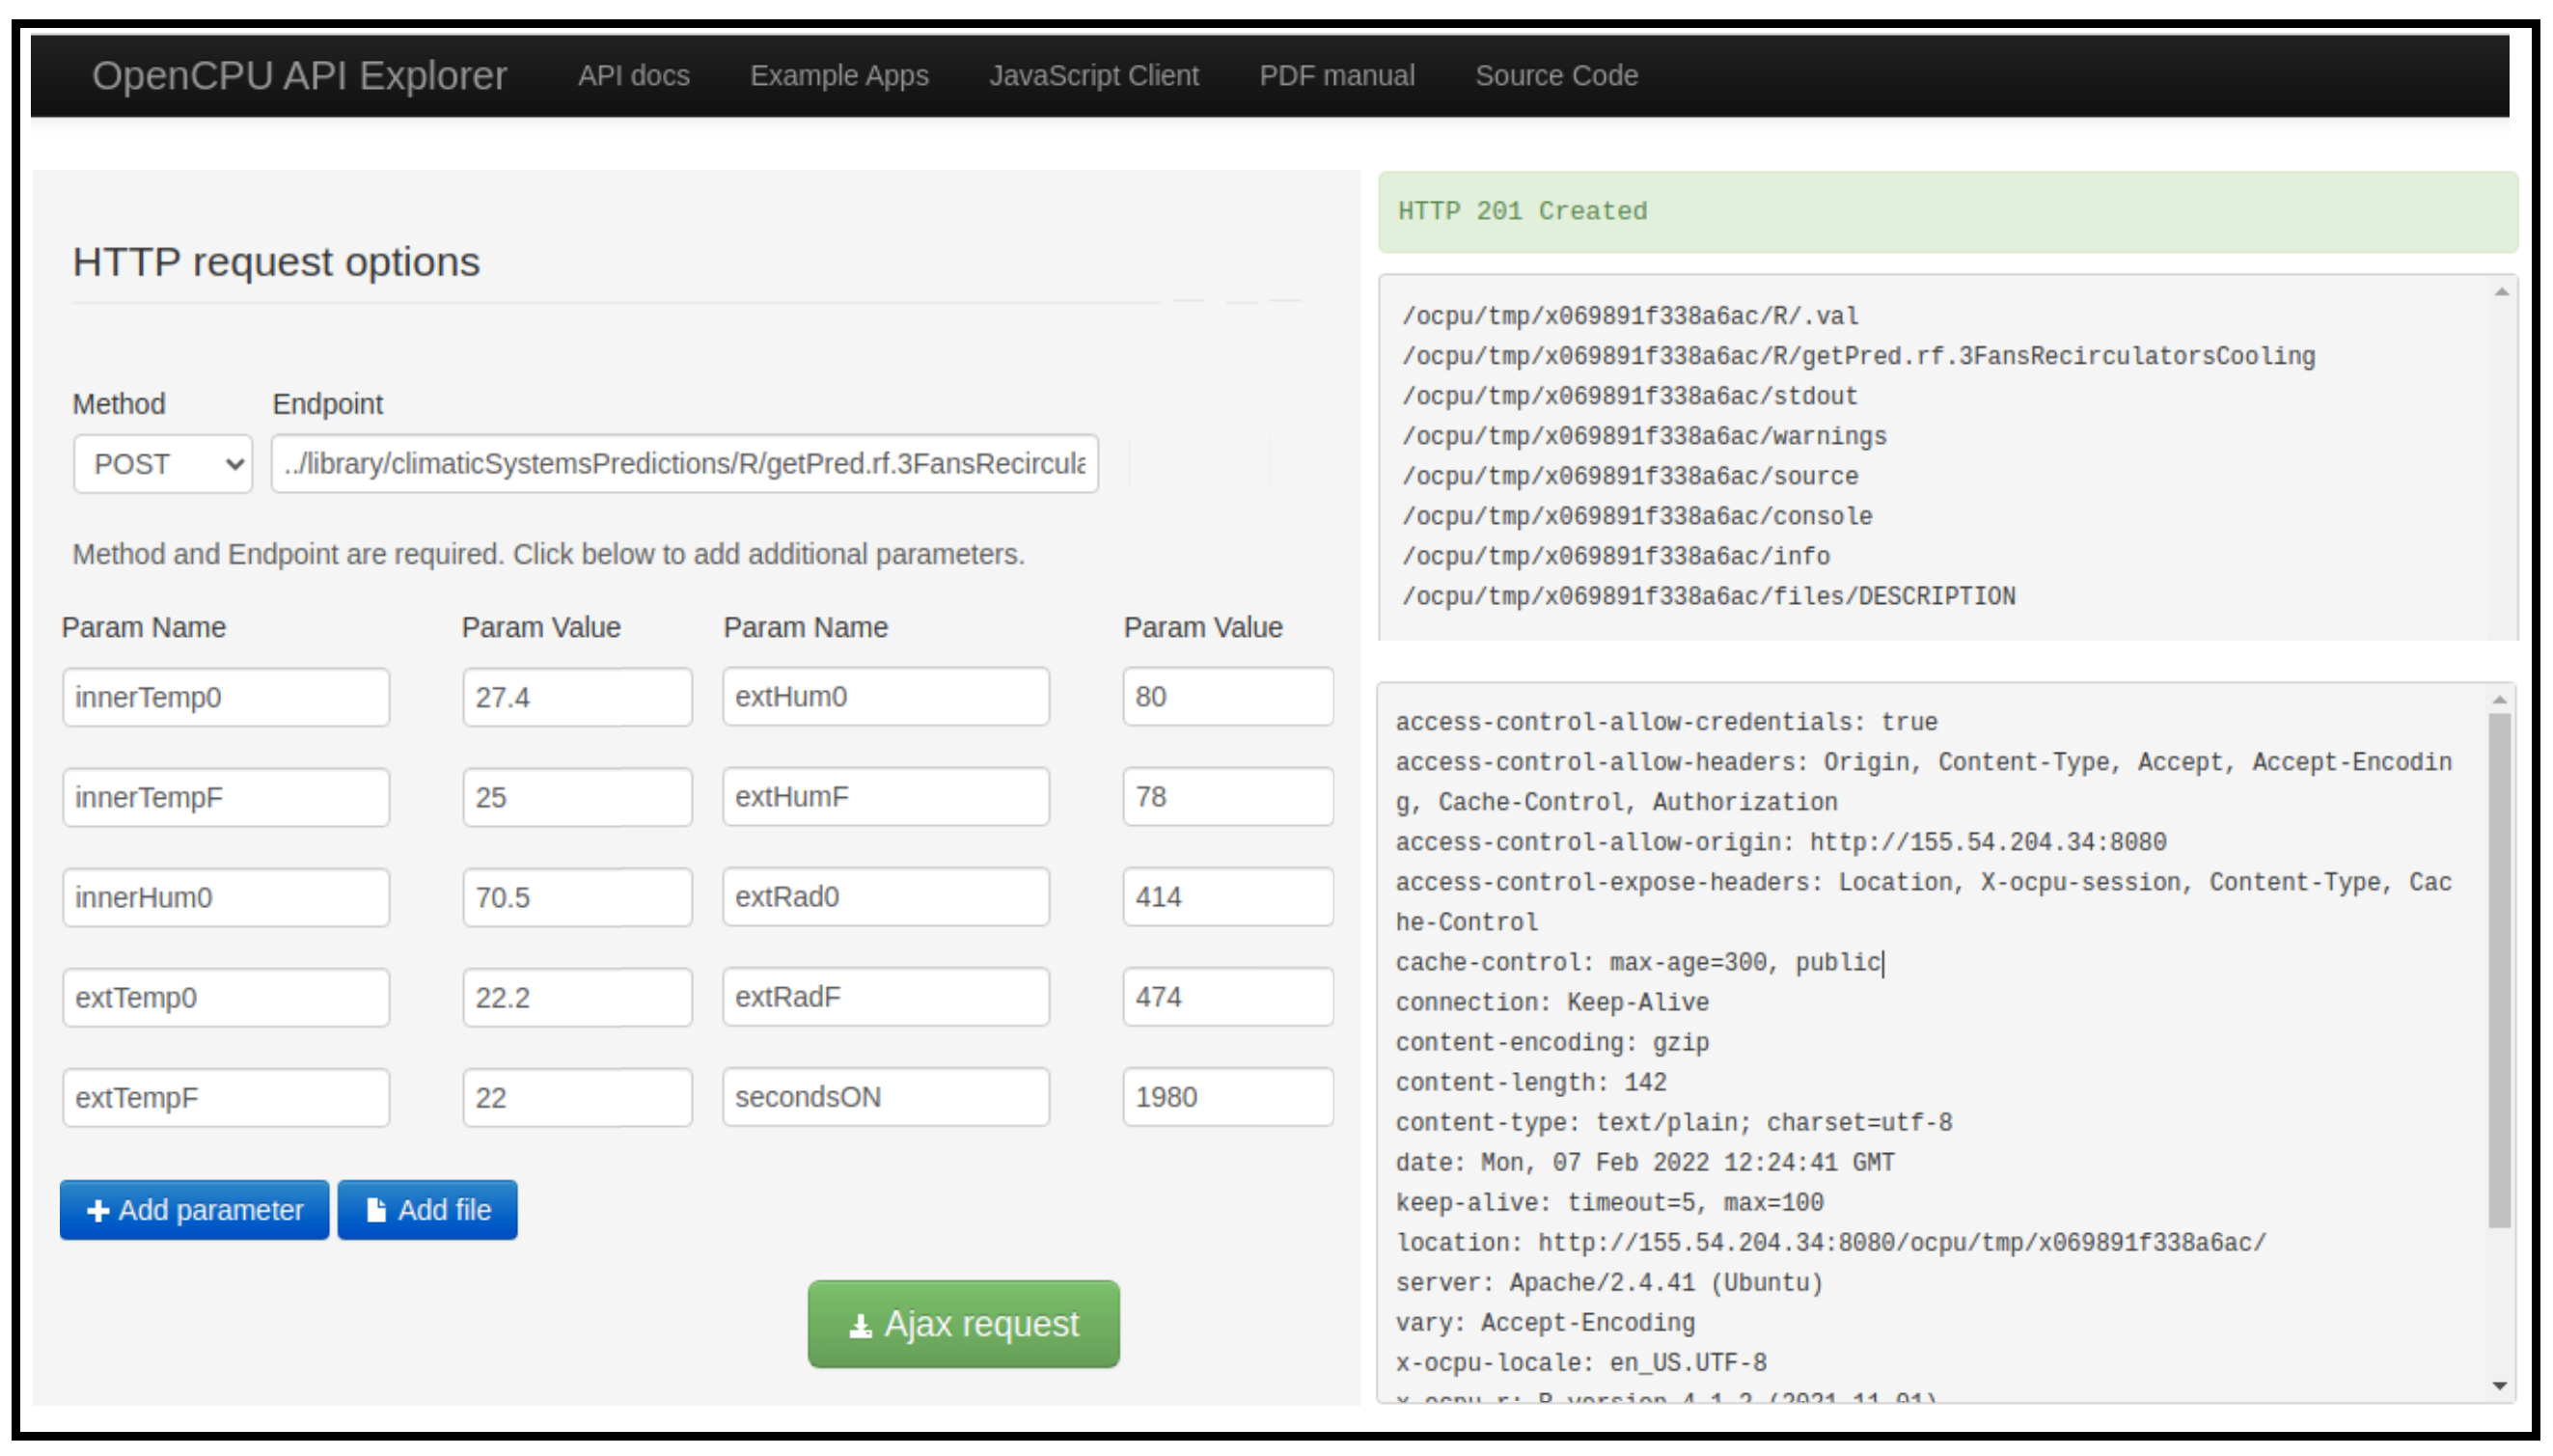Open the Source Code link
Image resolution: width=2553 pixels, height=1456 pixels.
pyautogui.click(x=1556, y=76)
